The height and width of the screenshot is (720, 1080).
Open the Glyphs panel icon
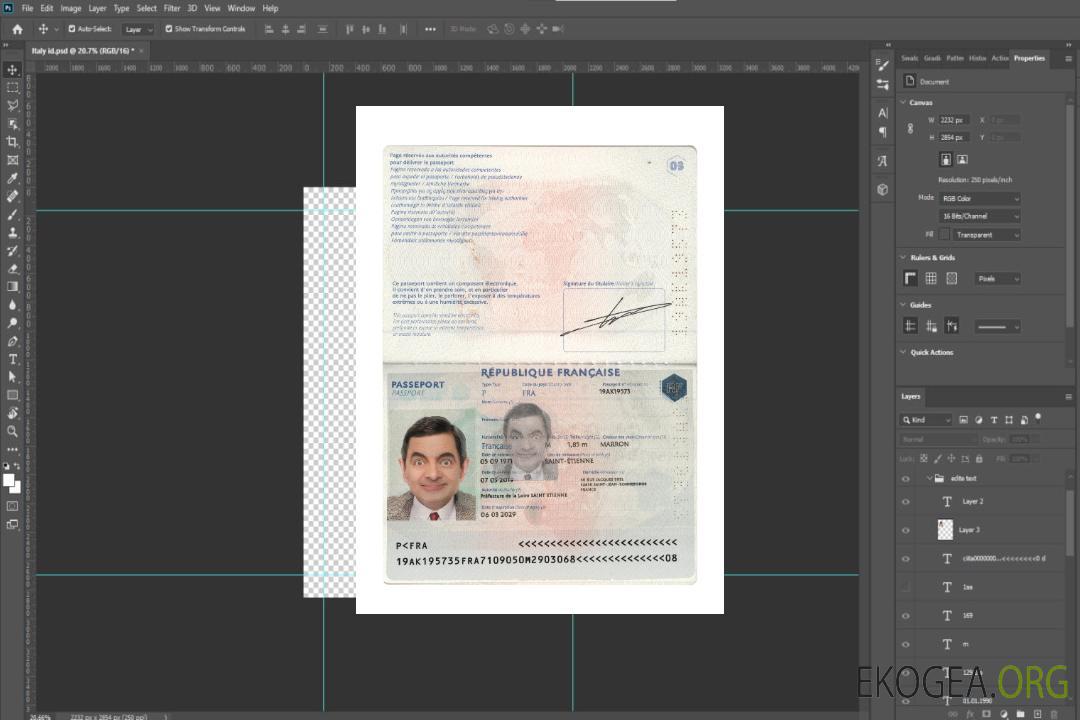882,161
